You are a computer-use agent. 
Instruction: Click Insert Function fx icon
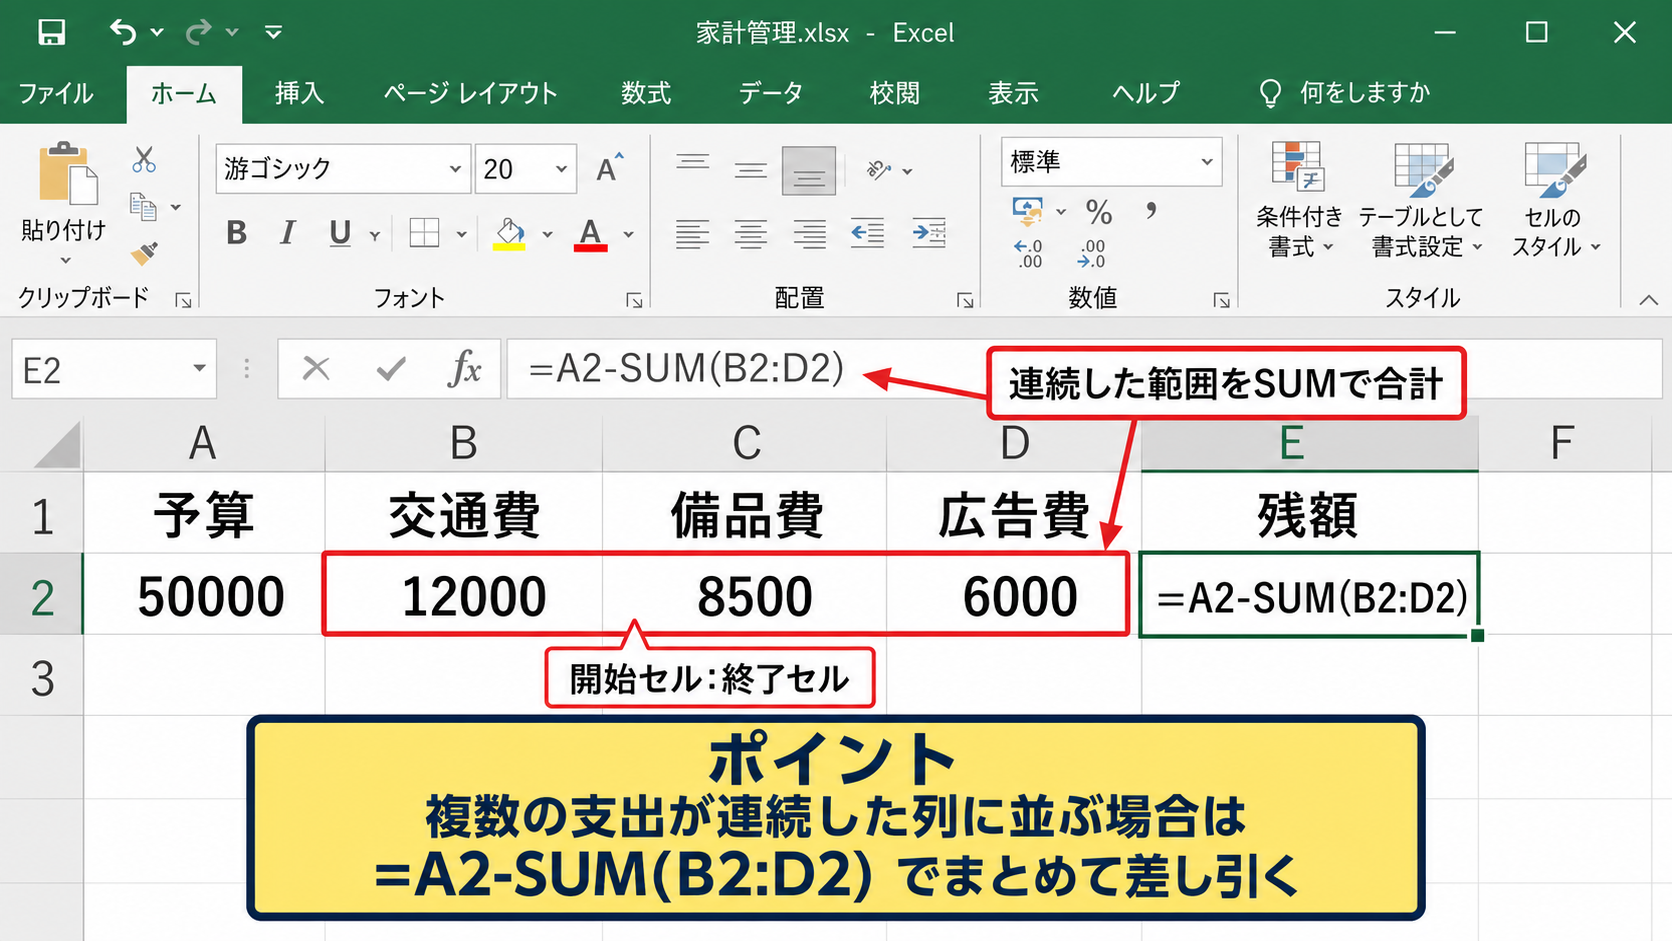(x=465, y=369)
